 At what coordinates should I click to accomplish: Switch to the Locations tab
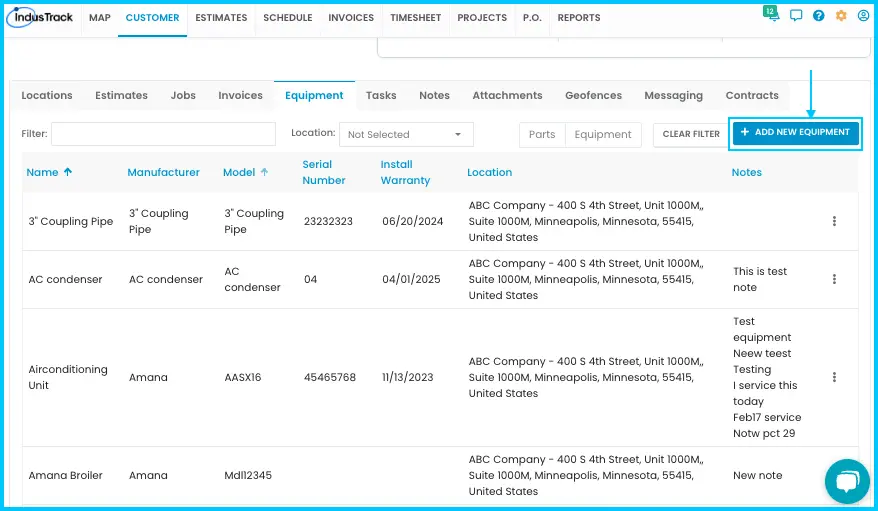point(47,95)
